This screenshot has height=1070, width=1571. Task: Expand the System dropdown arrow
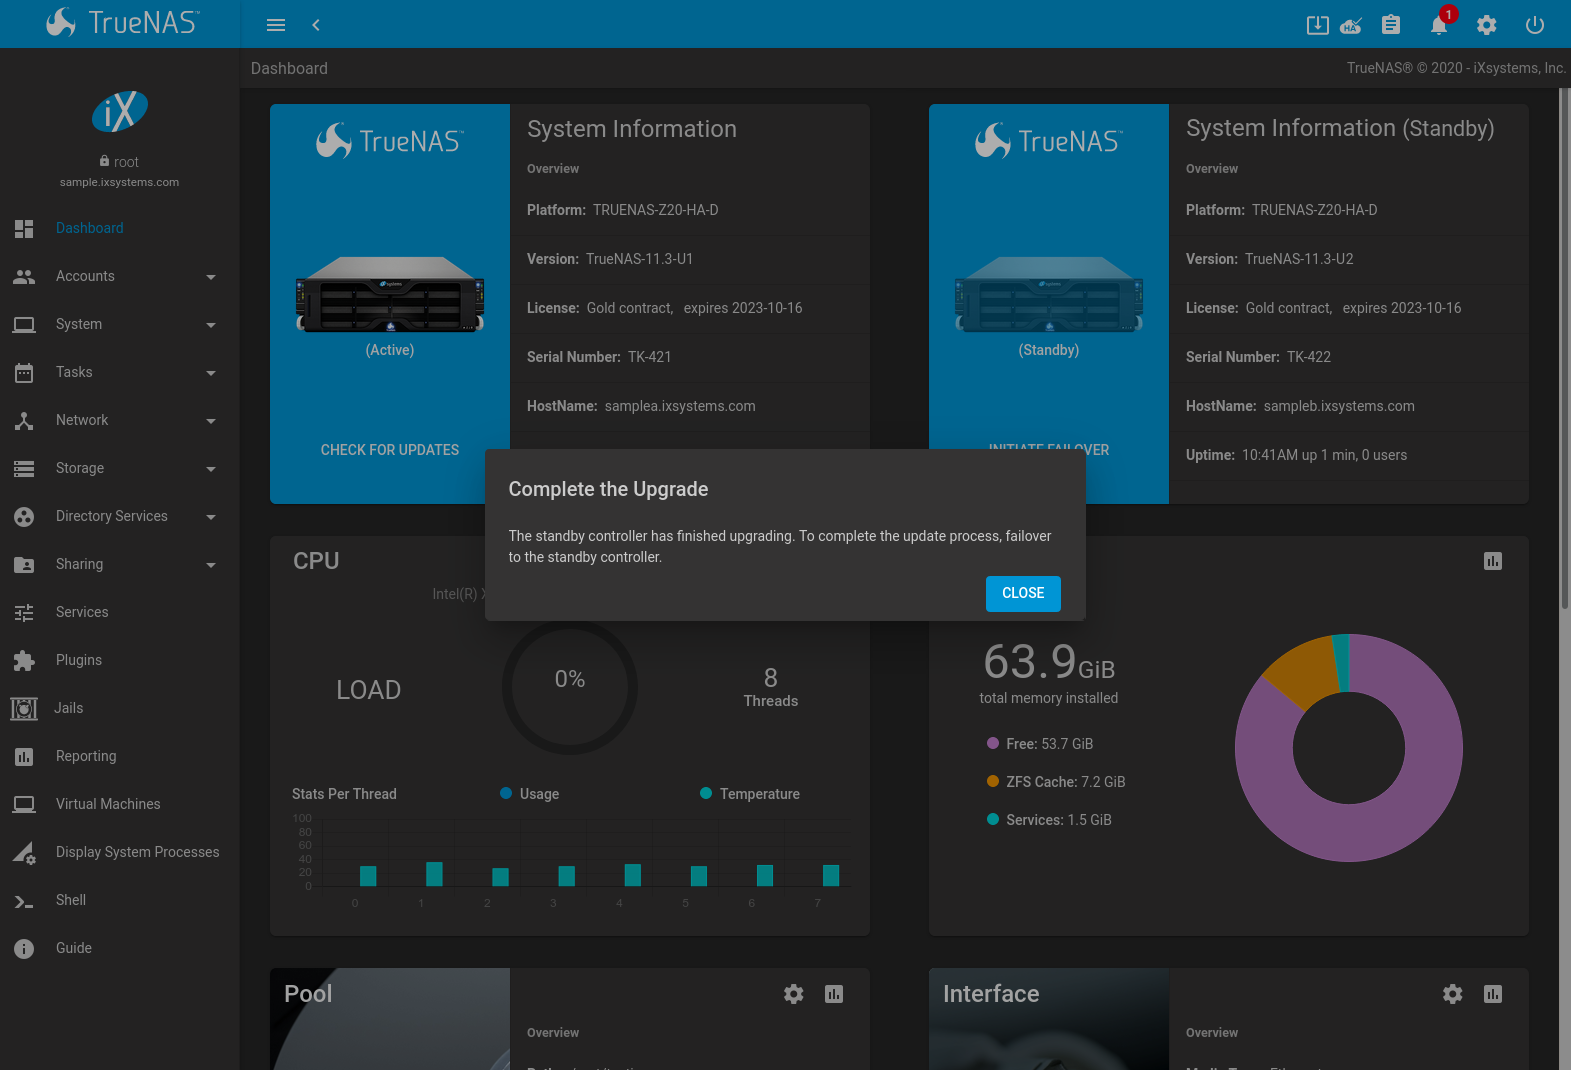[211, 325]
